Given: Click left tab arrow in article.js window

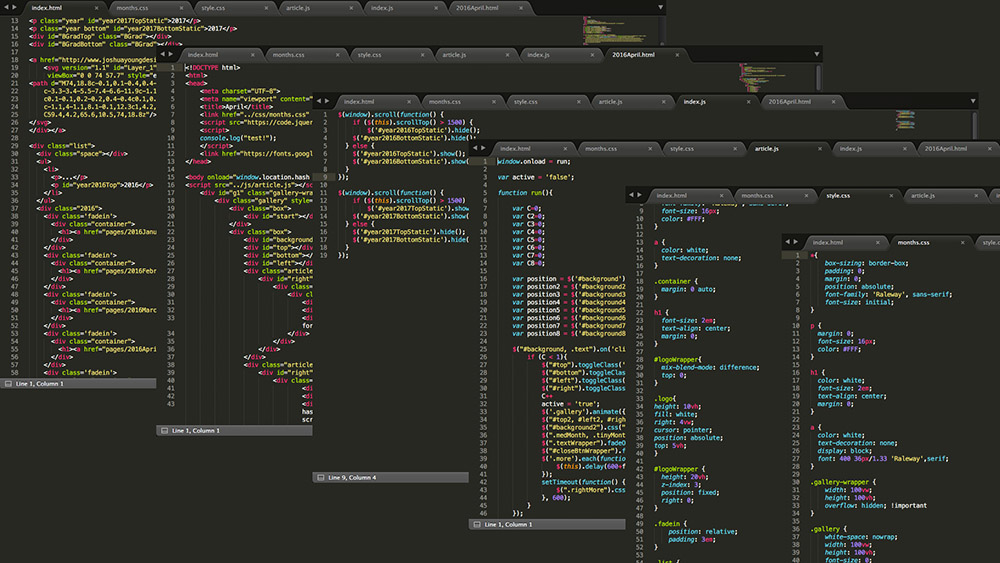Looking at the screenshot, I should (x=475, y=148).
